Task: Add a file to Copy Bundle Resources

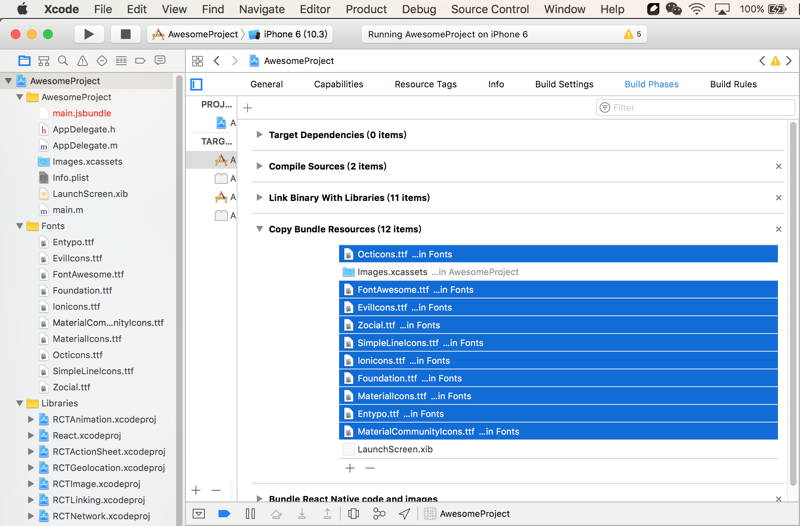Action: point(350,468)
